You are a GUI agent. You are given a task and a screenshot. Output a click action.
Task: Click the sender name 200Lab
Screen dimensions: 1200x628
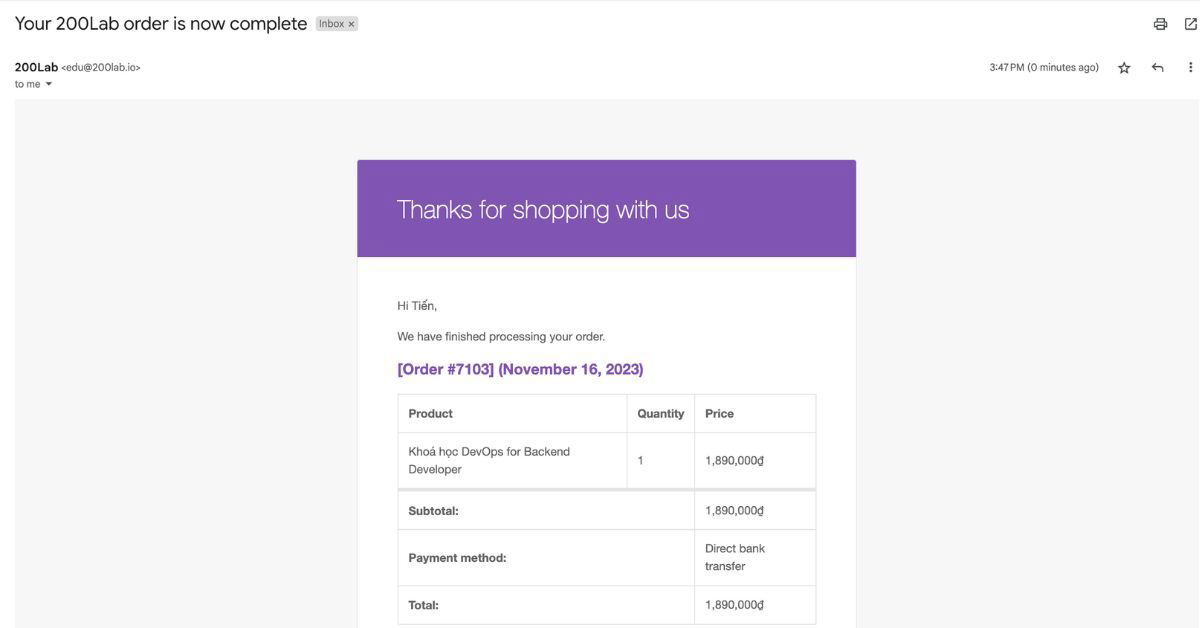point(36,67)
